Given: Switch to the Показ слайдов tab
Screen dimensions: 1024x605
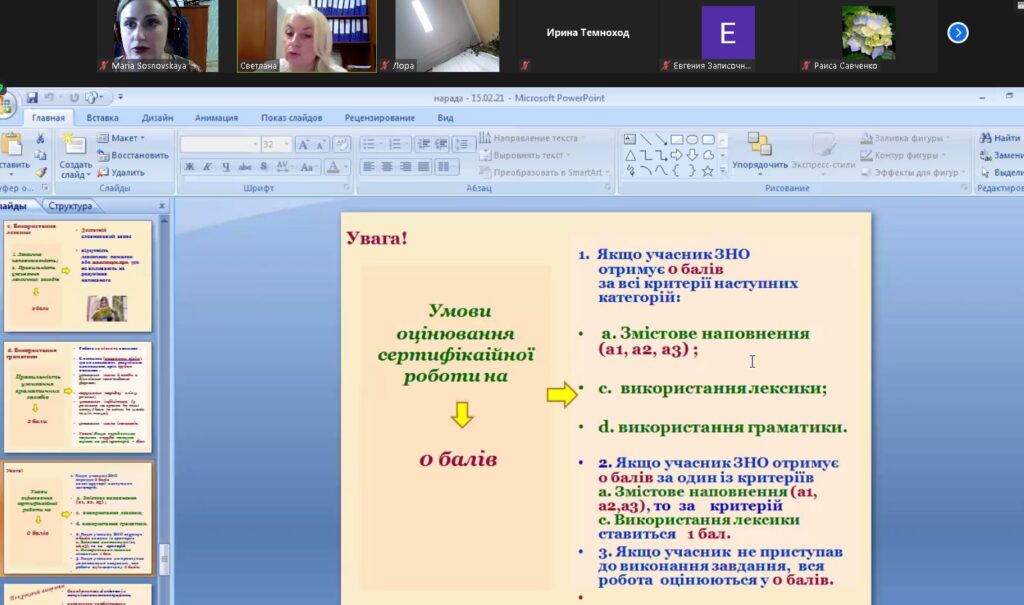Looking at the screenshot, I should click(291, 118).
